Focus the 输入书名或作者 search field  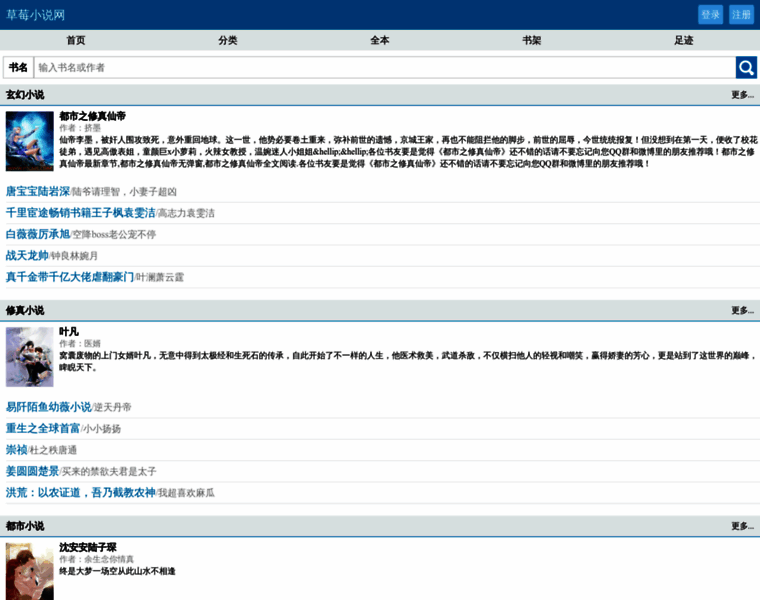click(384, 67)
